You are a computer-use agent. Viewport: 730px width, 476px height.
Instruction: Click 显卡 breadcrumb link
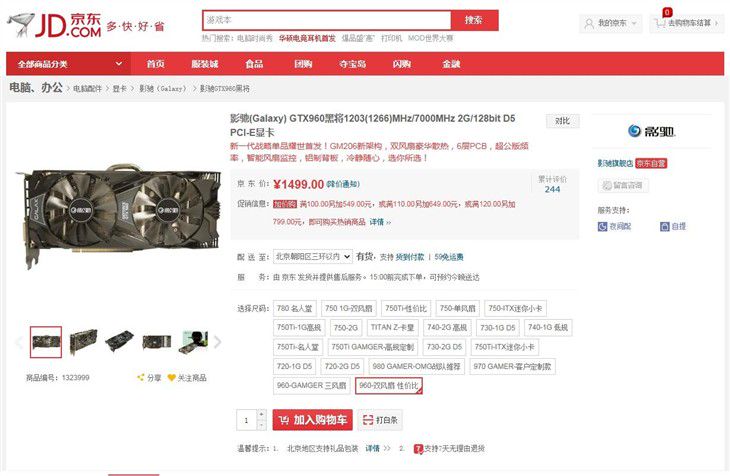[x=120, y=88]
